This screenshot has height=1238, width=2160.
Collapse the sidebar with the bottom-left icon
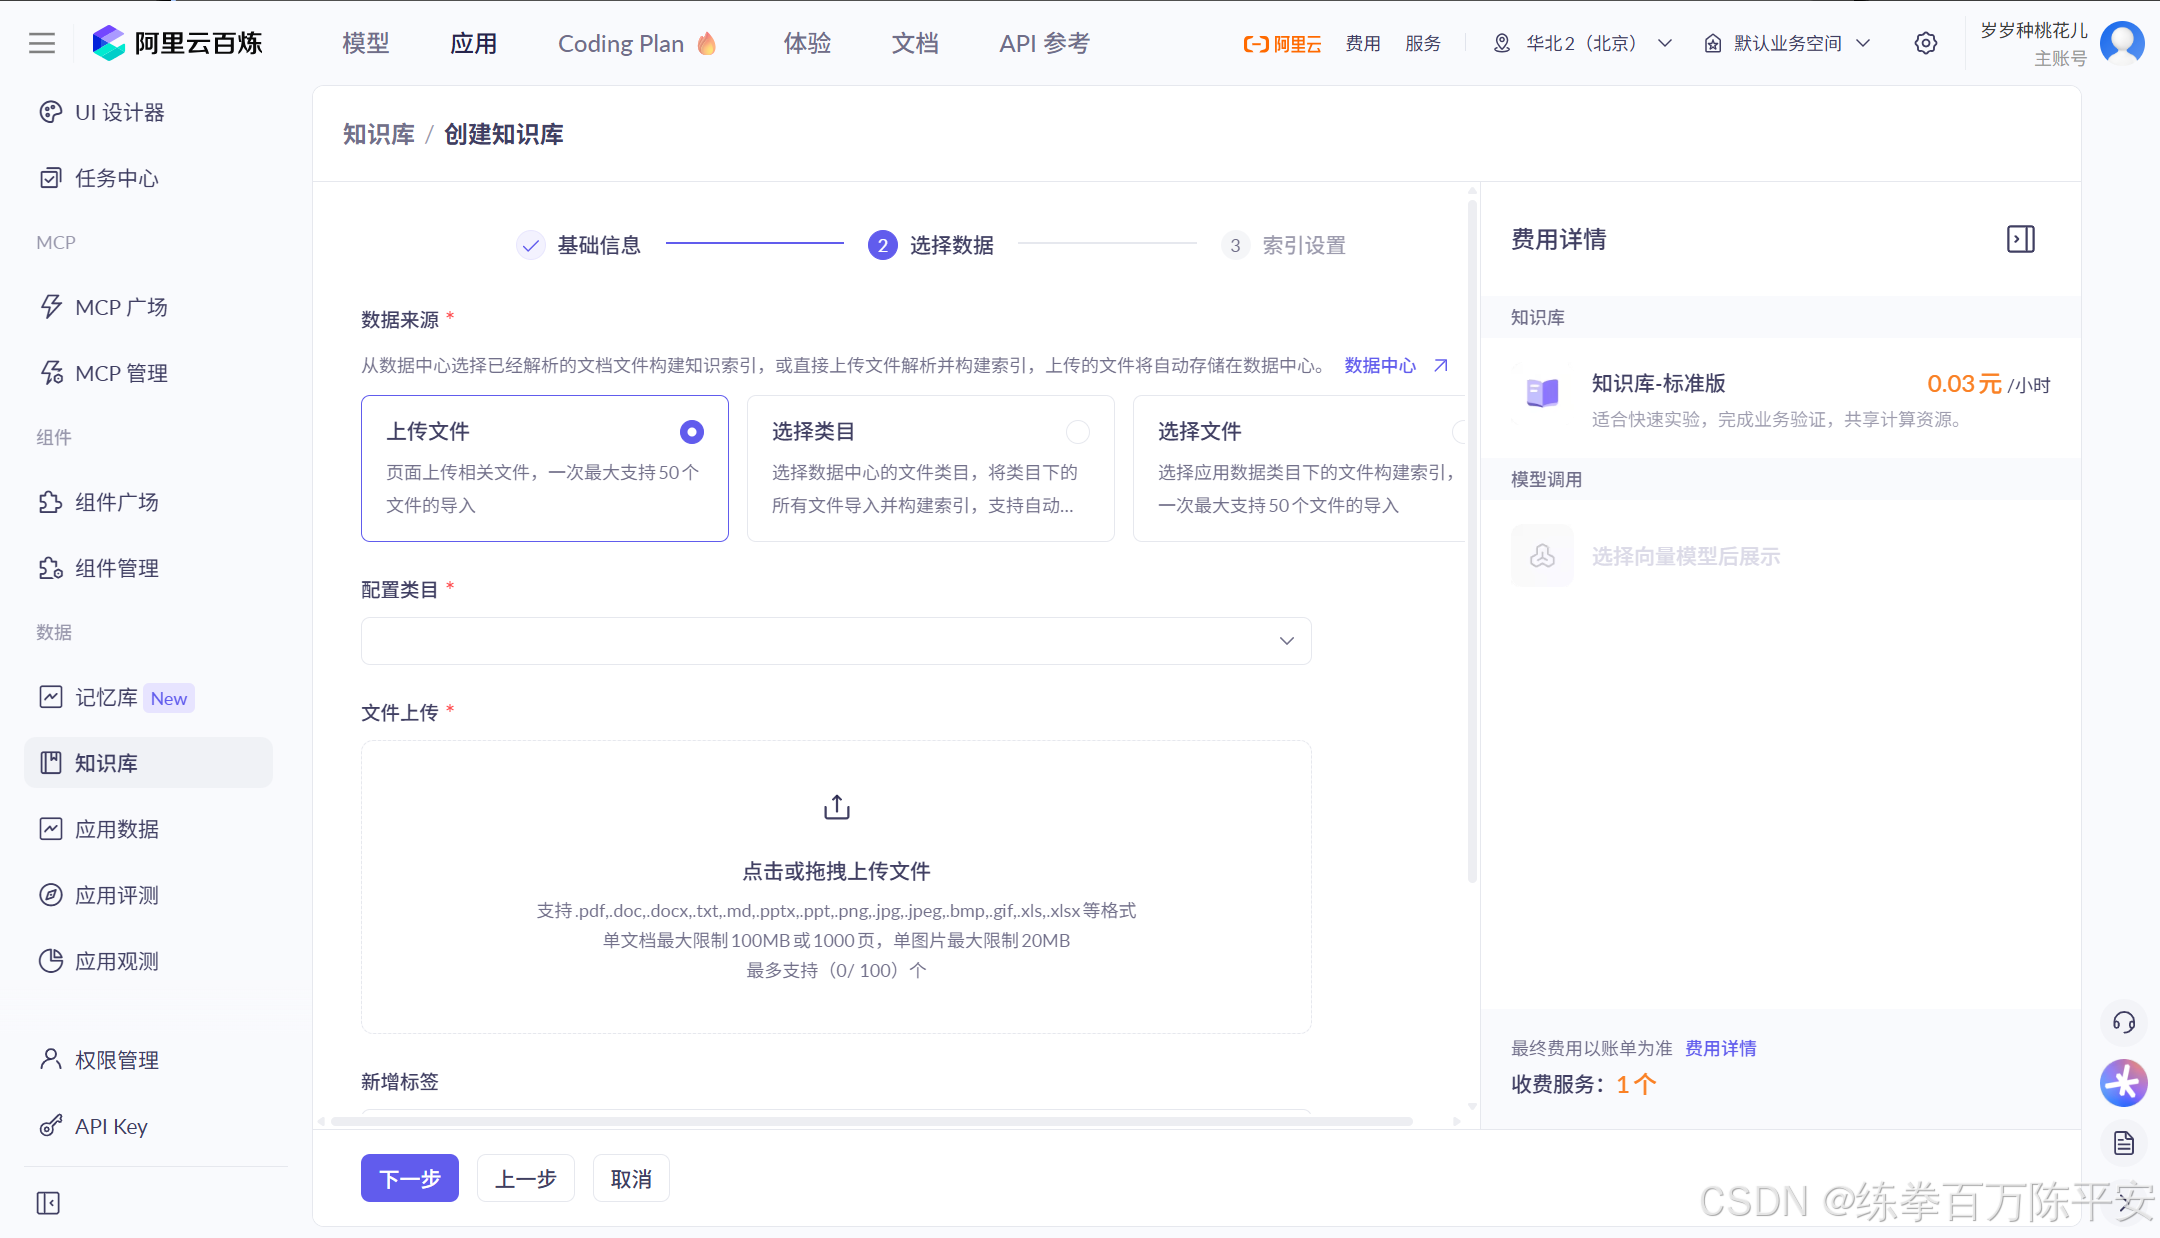pyautogui.click(x=48, y=1203)
